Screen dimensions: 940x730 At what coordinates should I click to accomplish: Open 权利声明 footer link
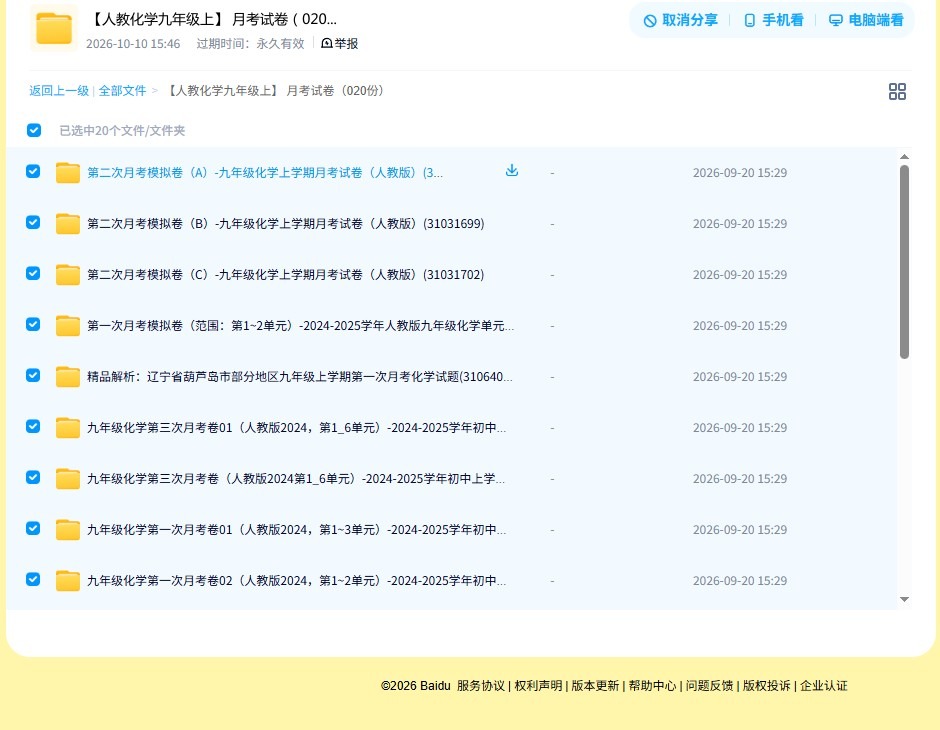(538, 686)
